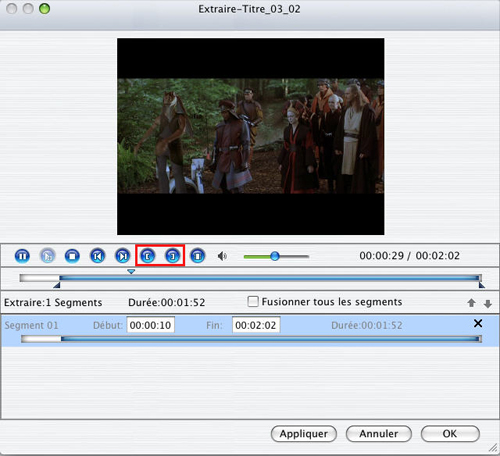
Task: Click the segment end trim handle
Action: [482, 285]
